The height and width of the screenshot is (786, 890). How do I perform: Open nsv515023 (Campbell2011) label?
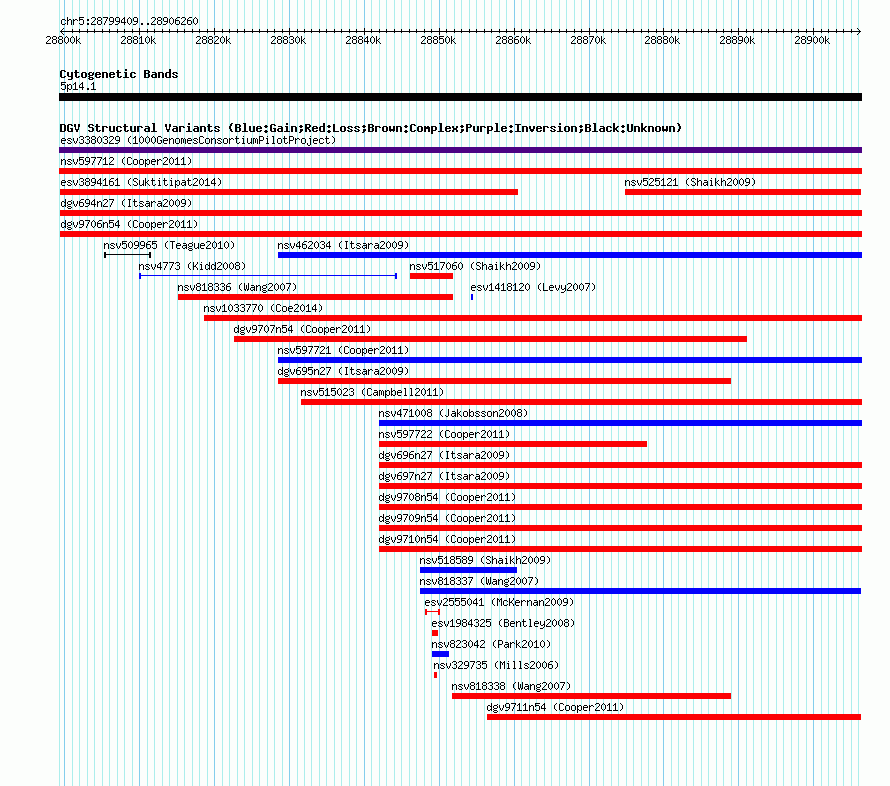[372, 392]
